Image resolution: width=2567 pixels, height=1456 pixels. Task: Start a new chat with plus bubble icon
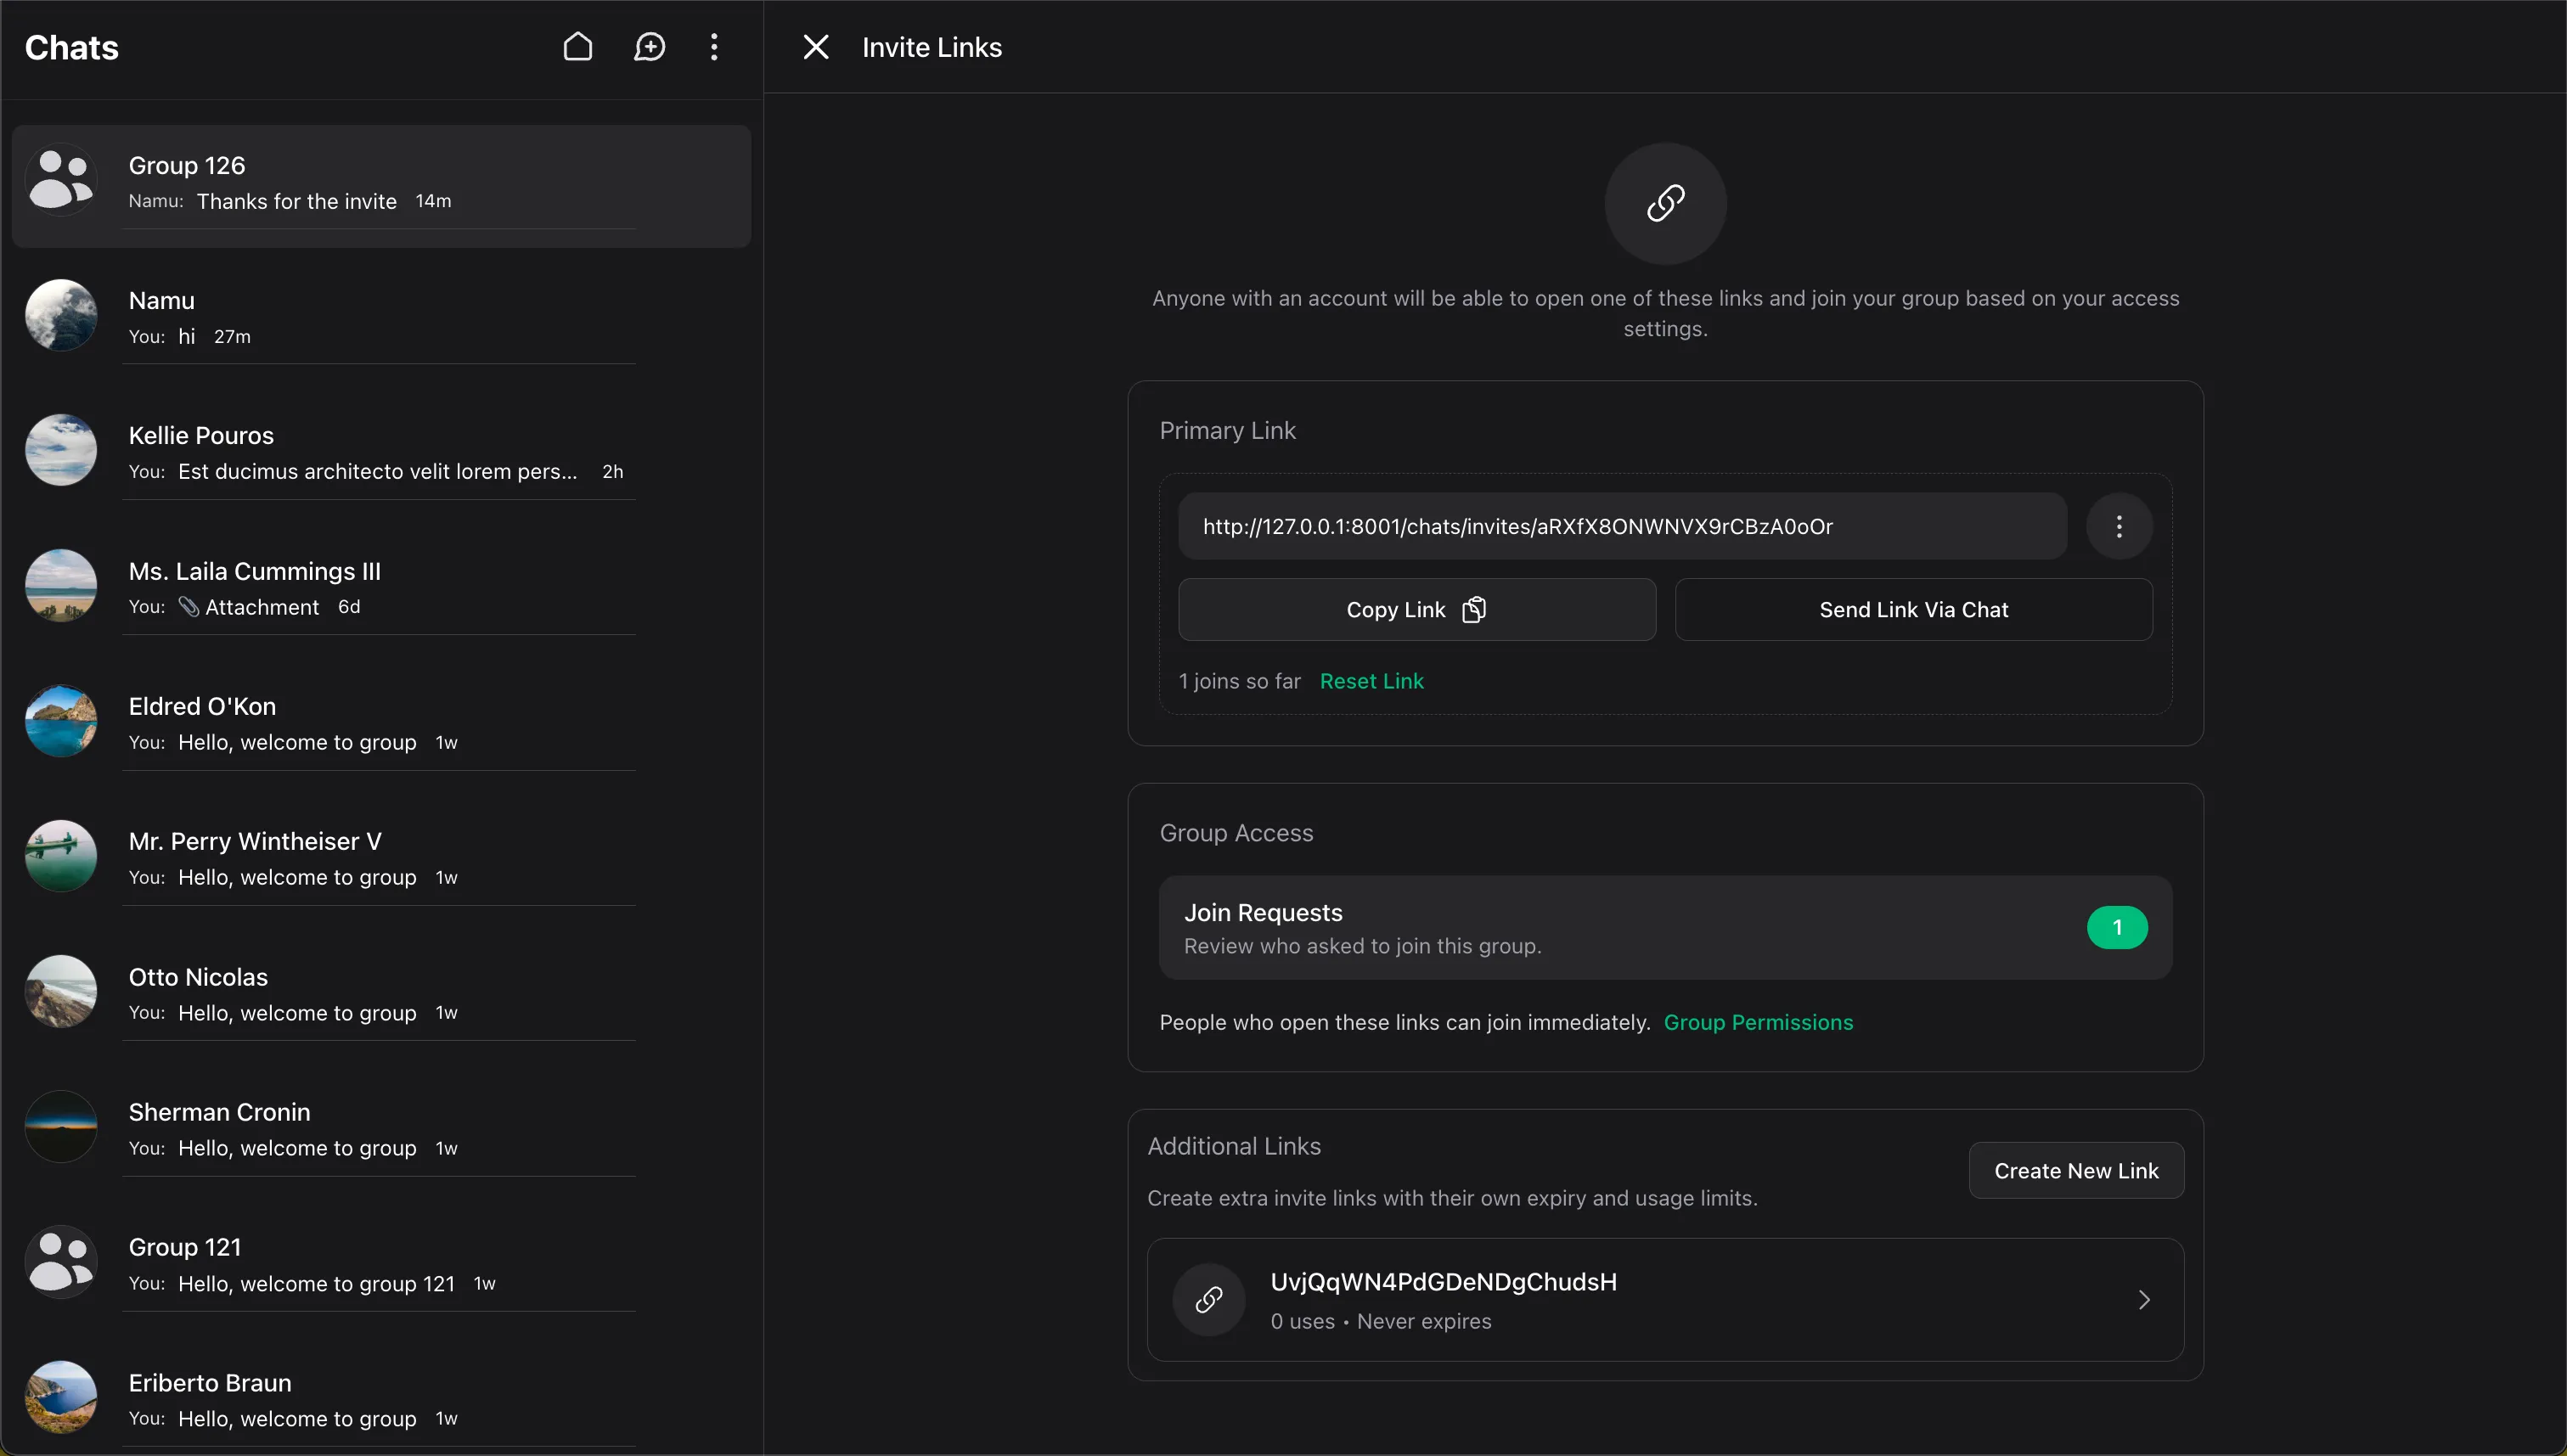pos(650,47)
